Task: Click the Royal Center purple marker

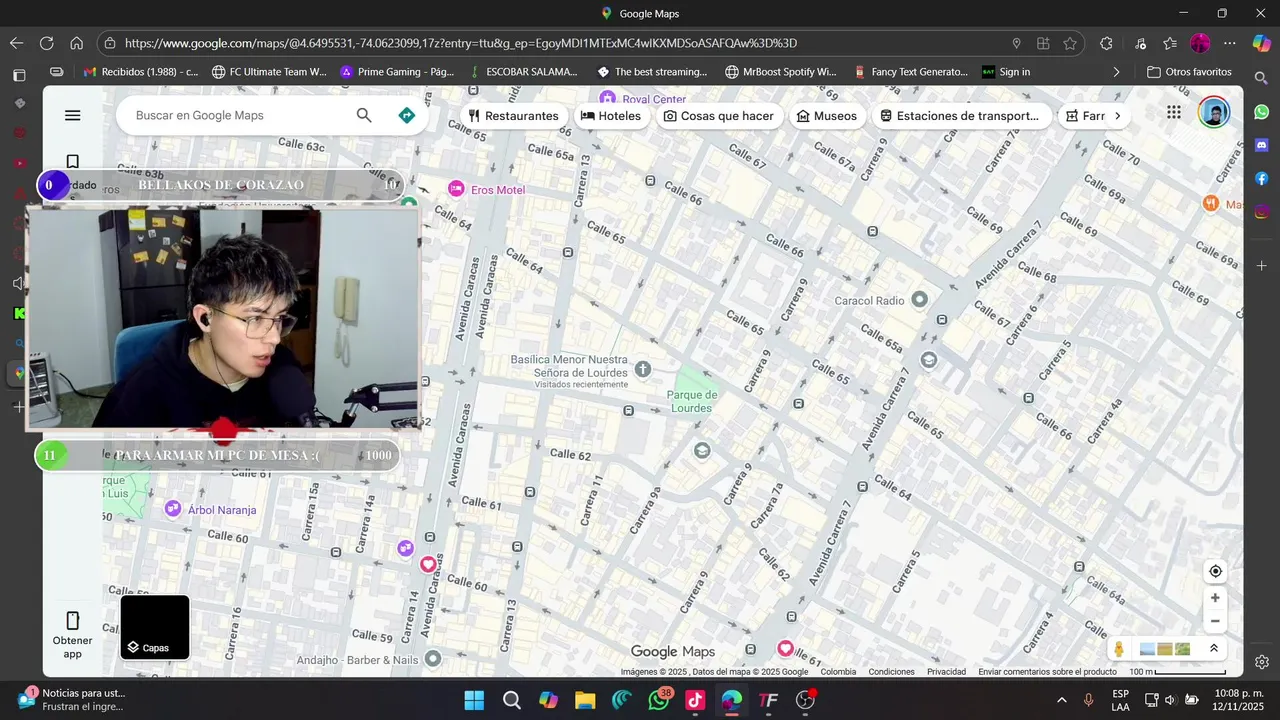Action: [607, 98]
